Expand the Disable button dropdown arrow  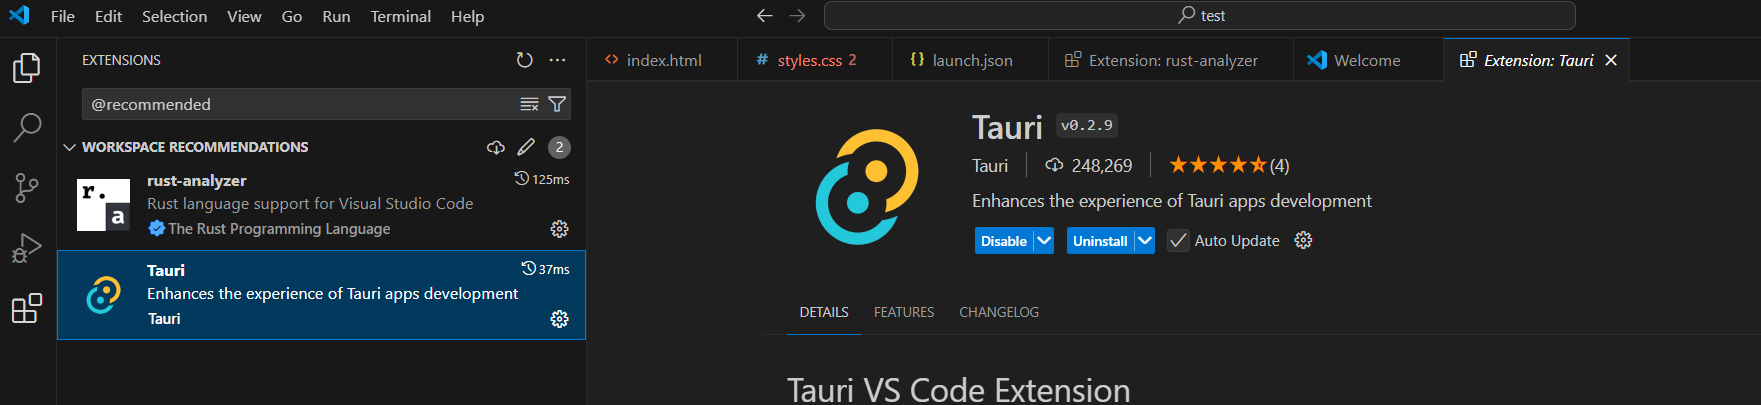(1044, 241)
